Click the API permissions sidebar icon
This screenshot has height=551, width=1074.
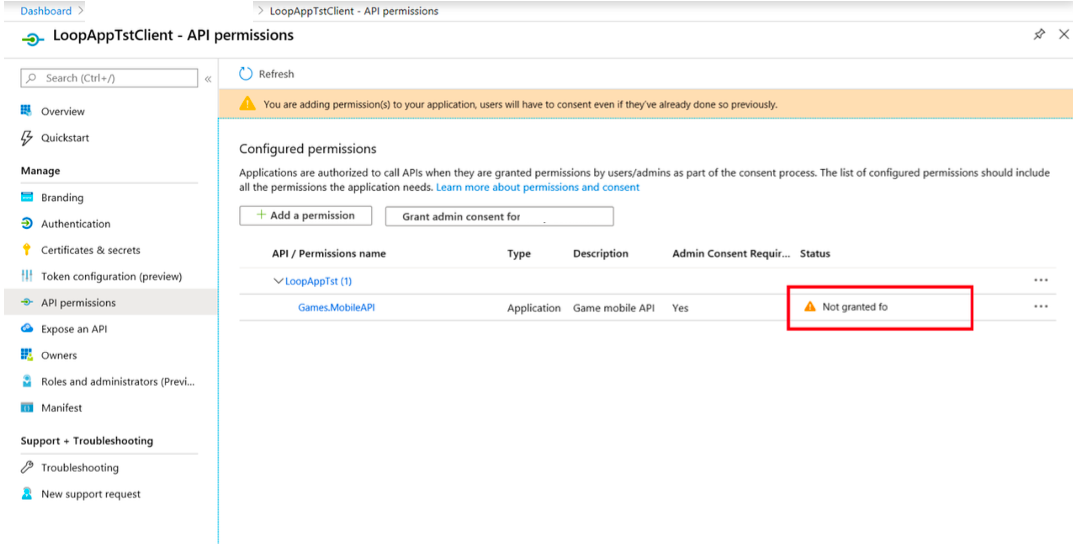tap(27, 302)
